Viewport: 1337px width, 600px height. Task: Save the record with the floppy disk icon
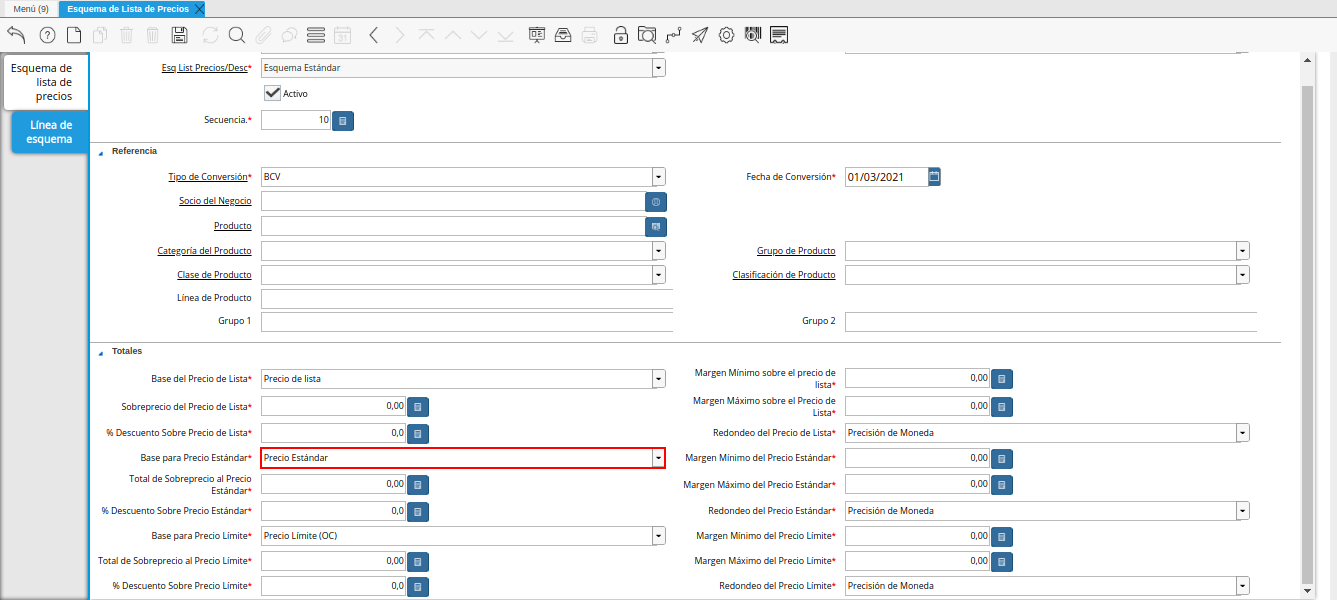180,35
